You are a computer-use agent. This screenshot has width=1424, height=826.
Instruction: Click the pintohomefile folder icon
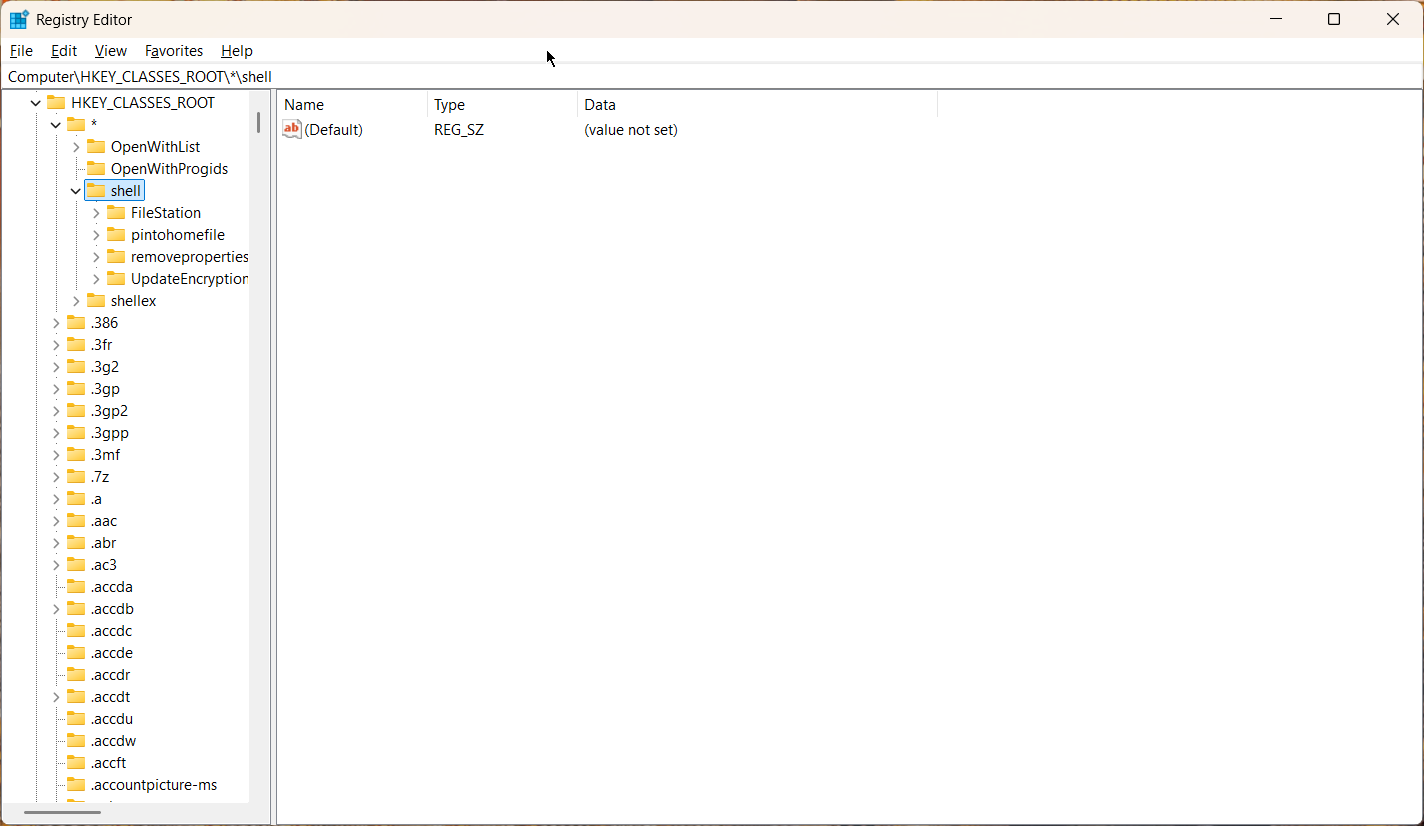pyautogui.click(x=116, y=234)
